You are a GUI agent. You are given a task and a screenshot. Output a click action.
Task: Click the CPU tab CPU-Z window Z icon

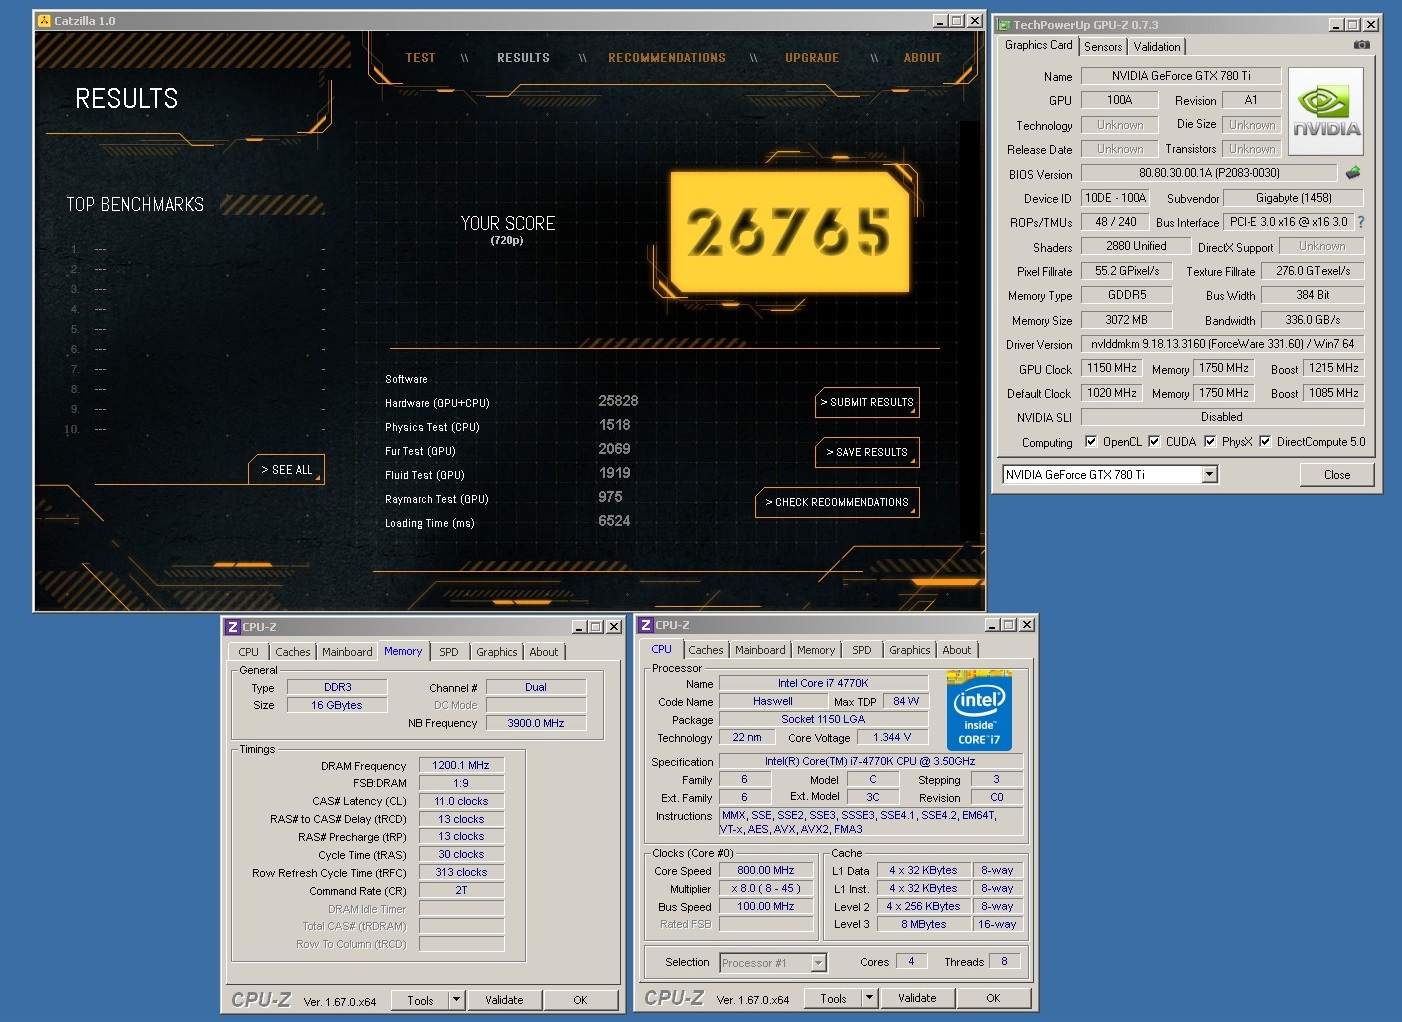646,625
